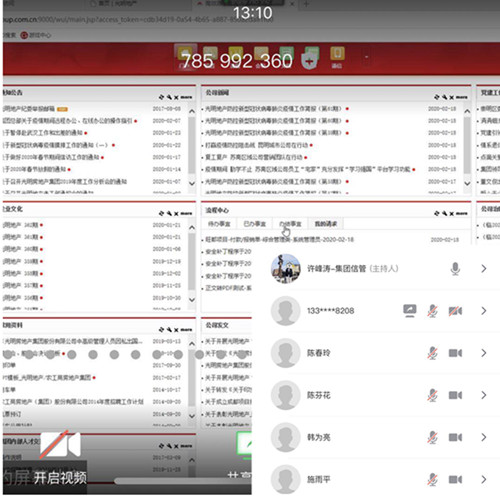Click the X icon in 企业文化 panel header
The height and width of the screenshot is (503, 500).
(x=176, y=214)
